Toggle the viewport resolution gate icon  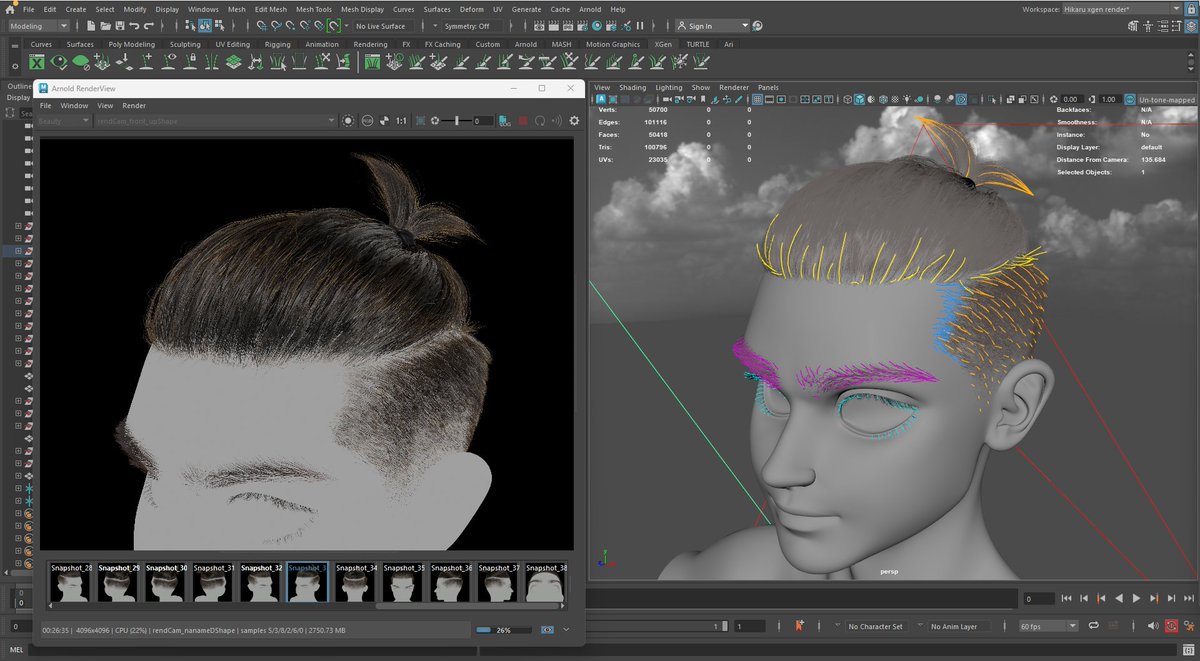pyautogui.click(x=781, y=100)
